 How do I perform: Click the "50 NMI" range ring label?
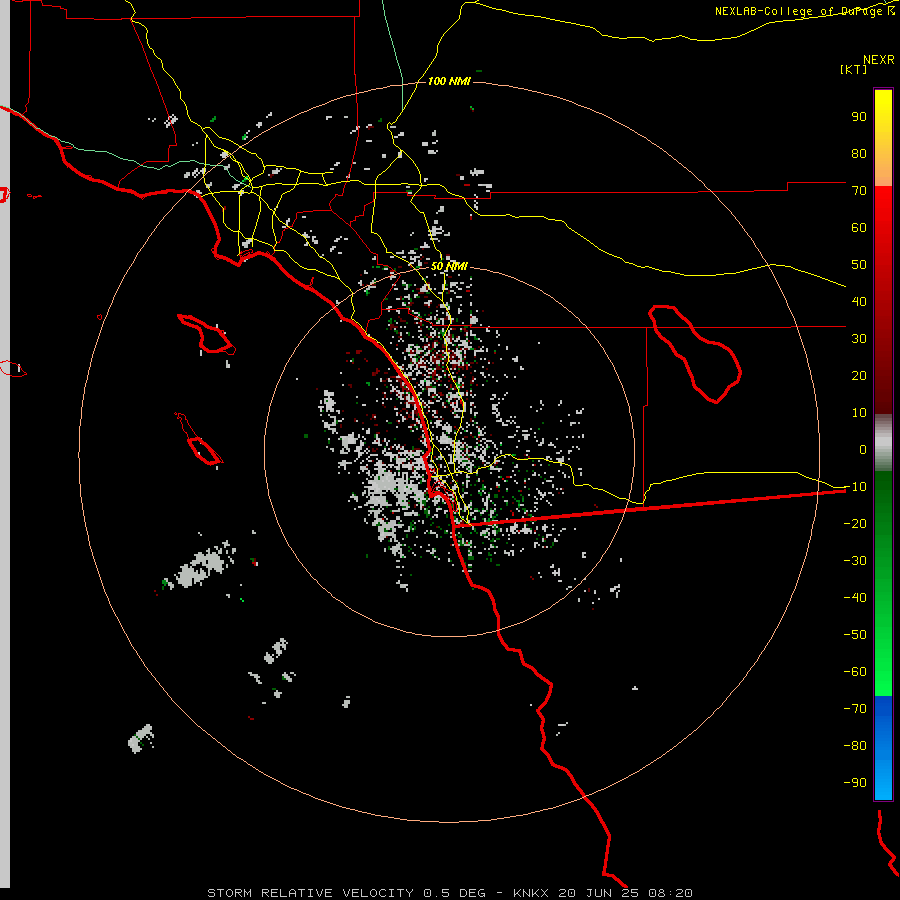(449, 266)
